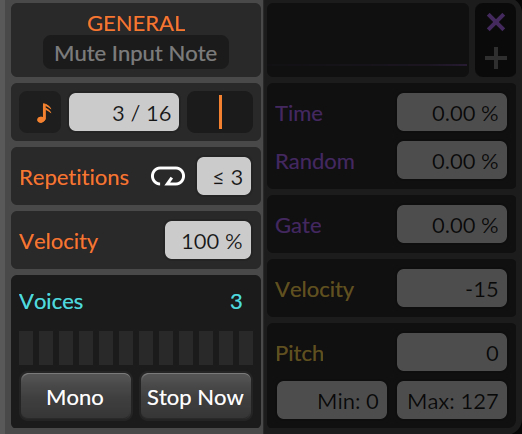Toggle the Mute Input Note button

[136, 53]
